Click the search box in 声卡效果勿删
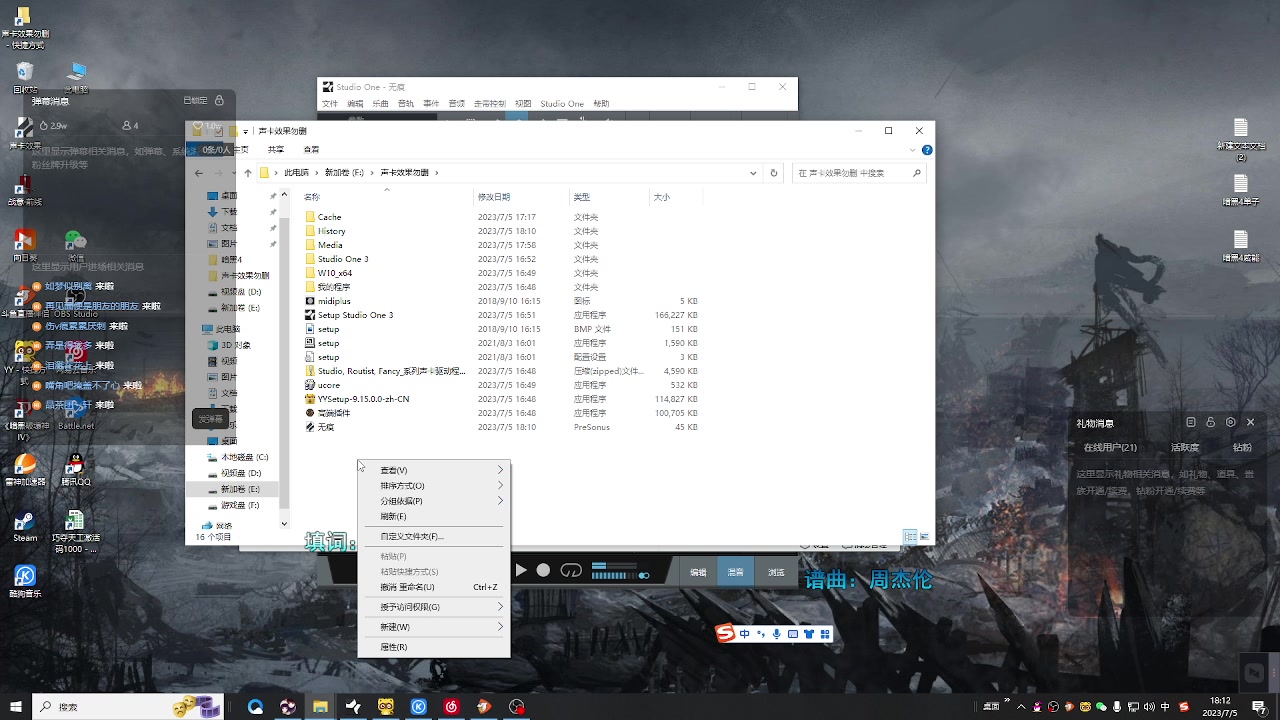The width and height of the screenshot is (1280, 720). click(x=859, y=173)
